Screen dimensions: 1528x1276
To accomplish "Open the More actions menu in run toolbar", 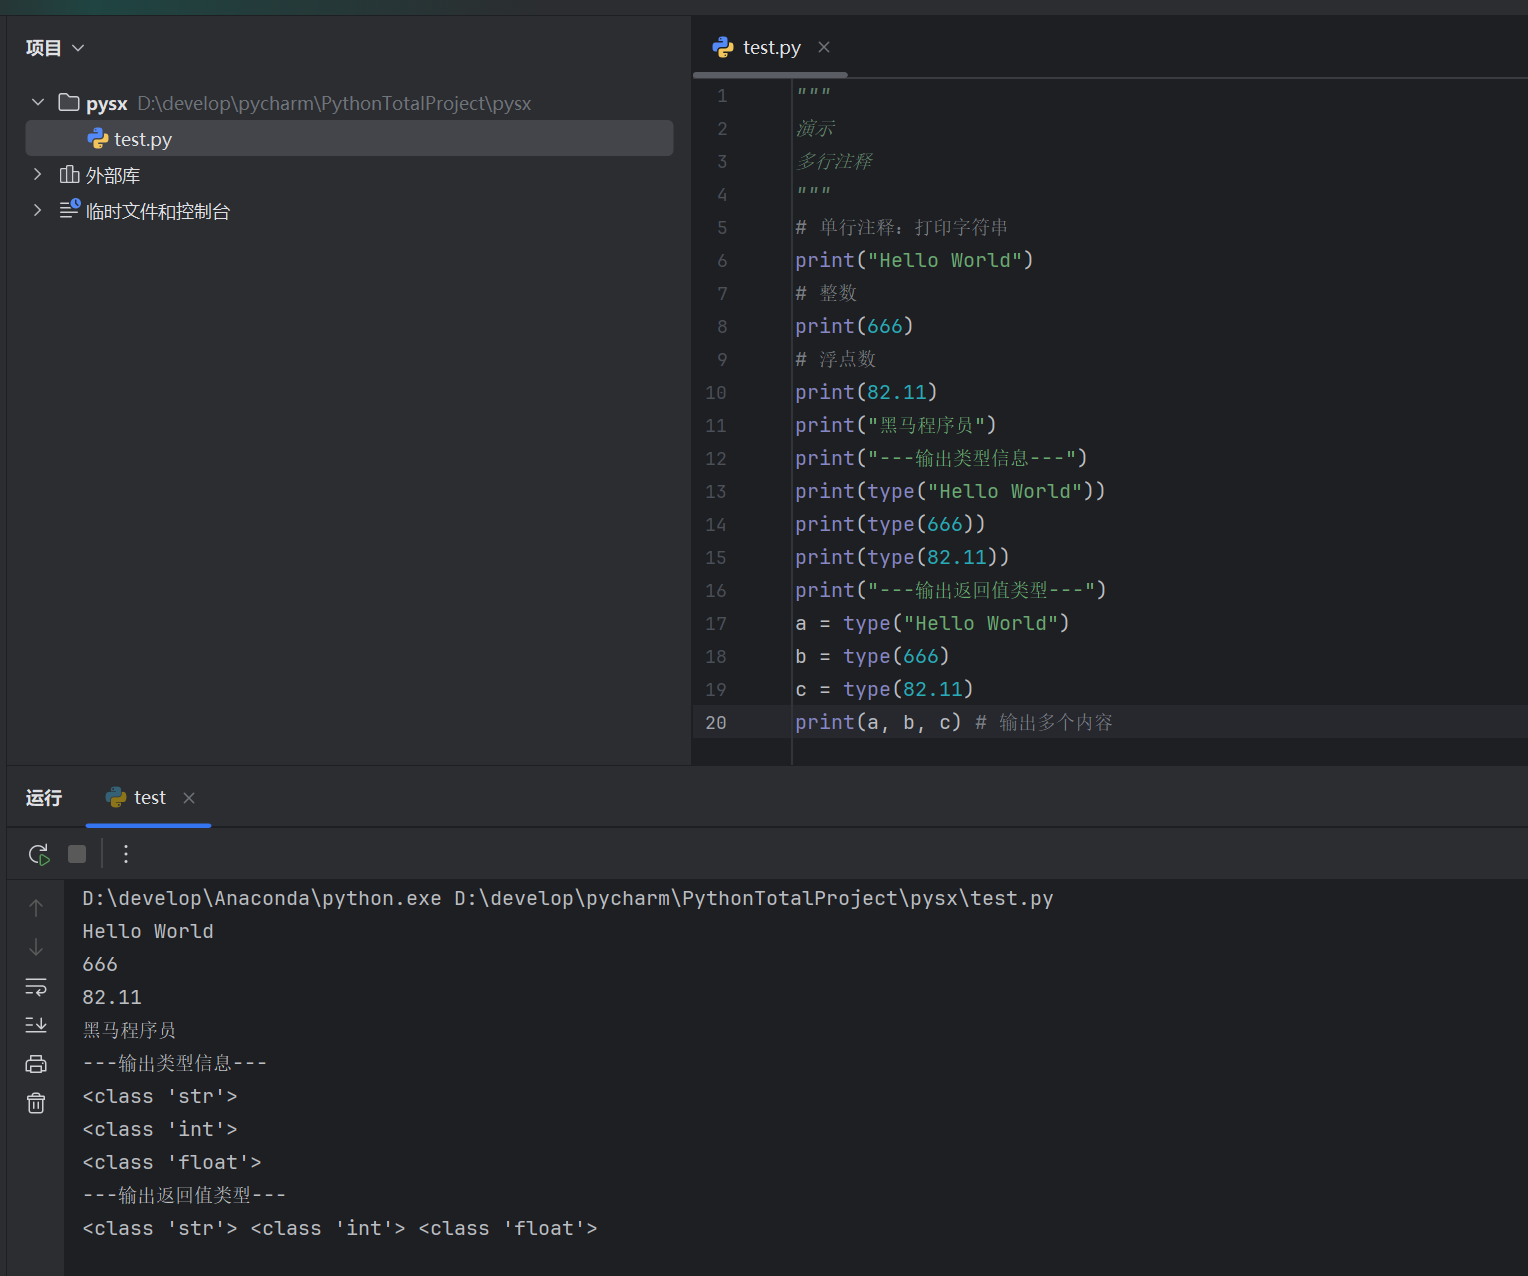I will point(126,854).
